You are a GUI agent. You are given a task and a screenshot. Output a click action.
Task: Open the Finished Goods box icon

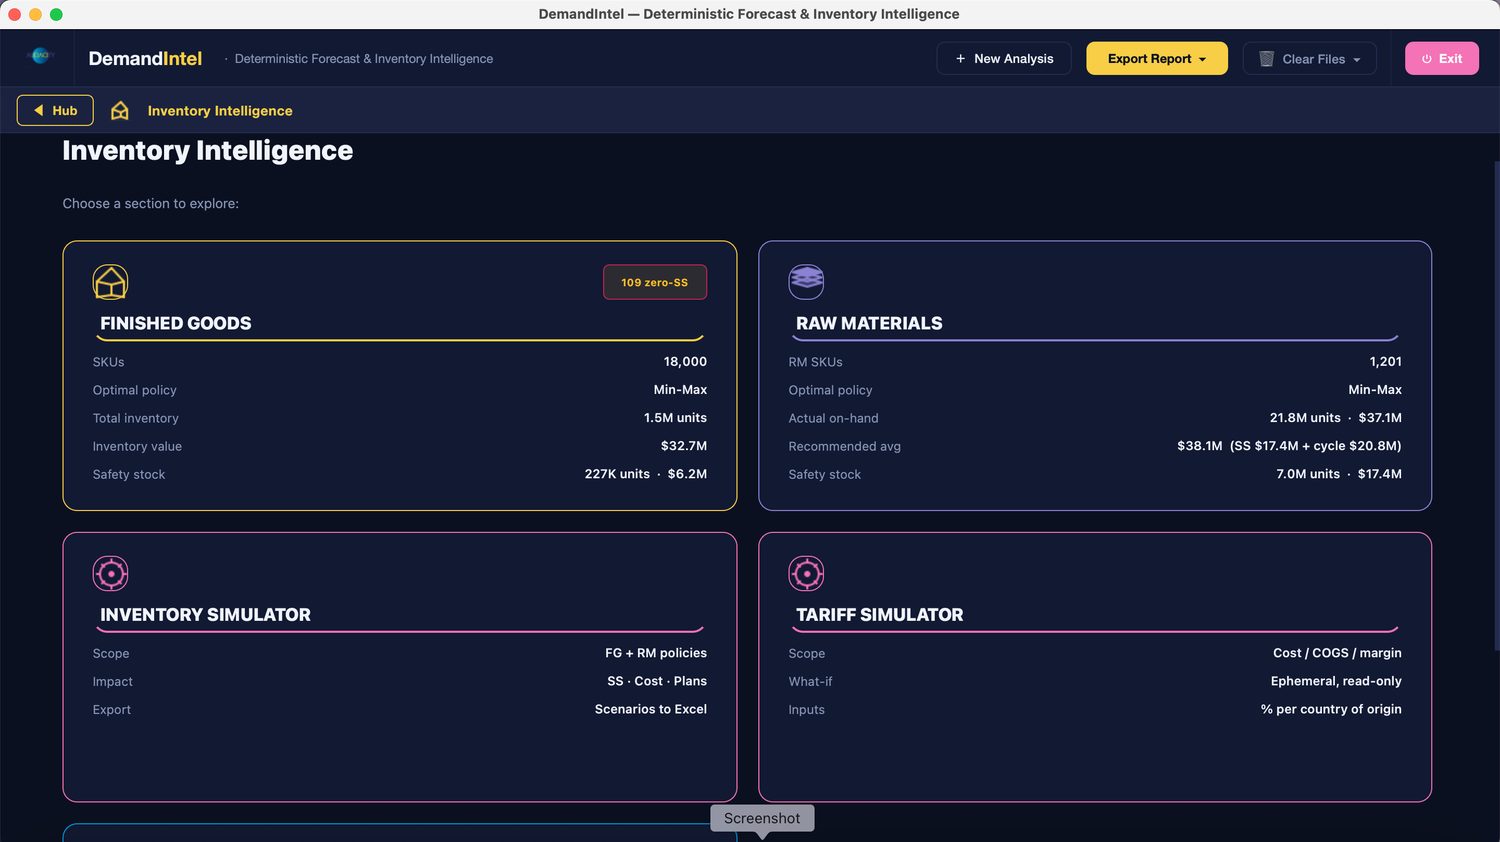pos(110,282)
